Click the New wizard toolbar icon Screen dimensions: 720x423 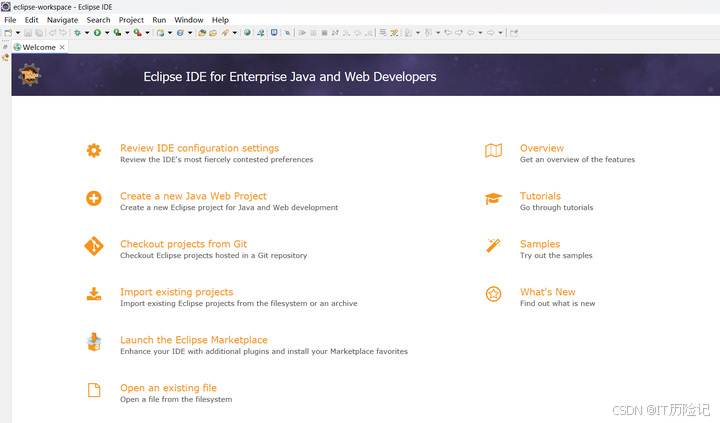coord(8,33)
